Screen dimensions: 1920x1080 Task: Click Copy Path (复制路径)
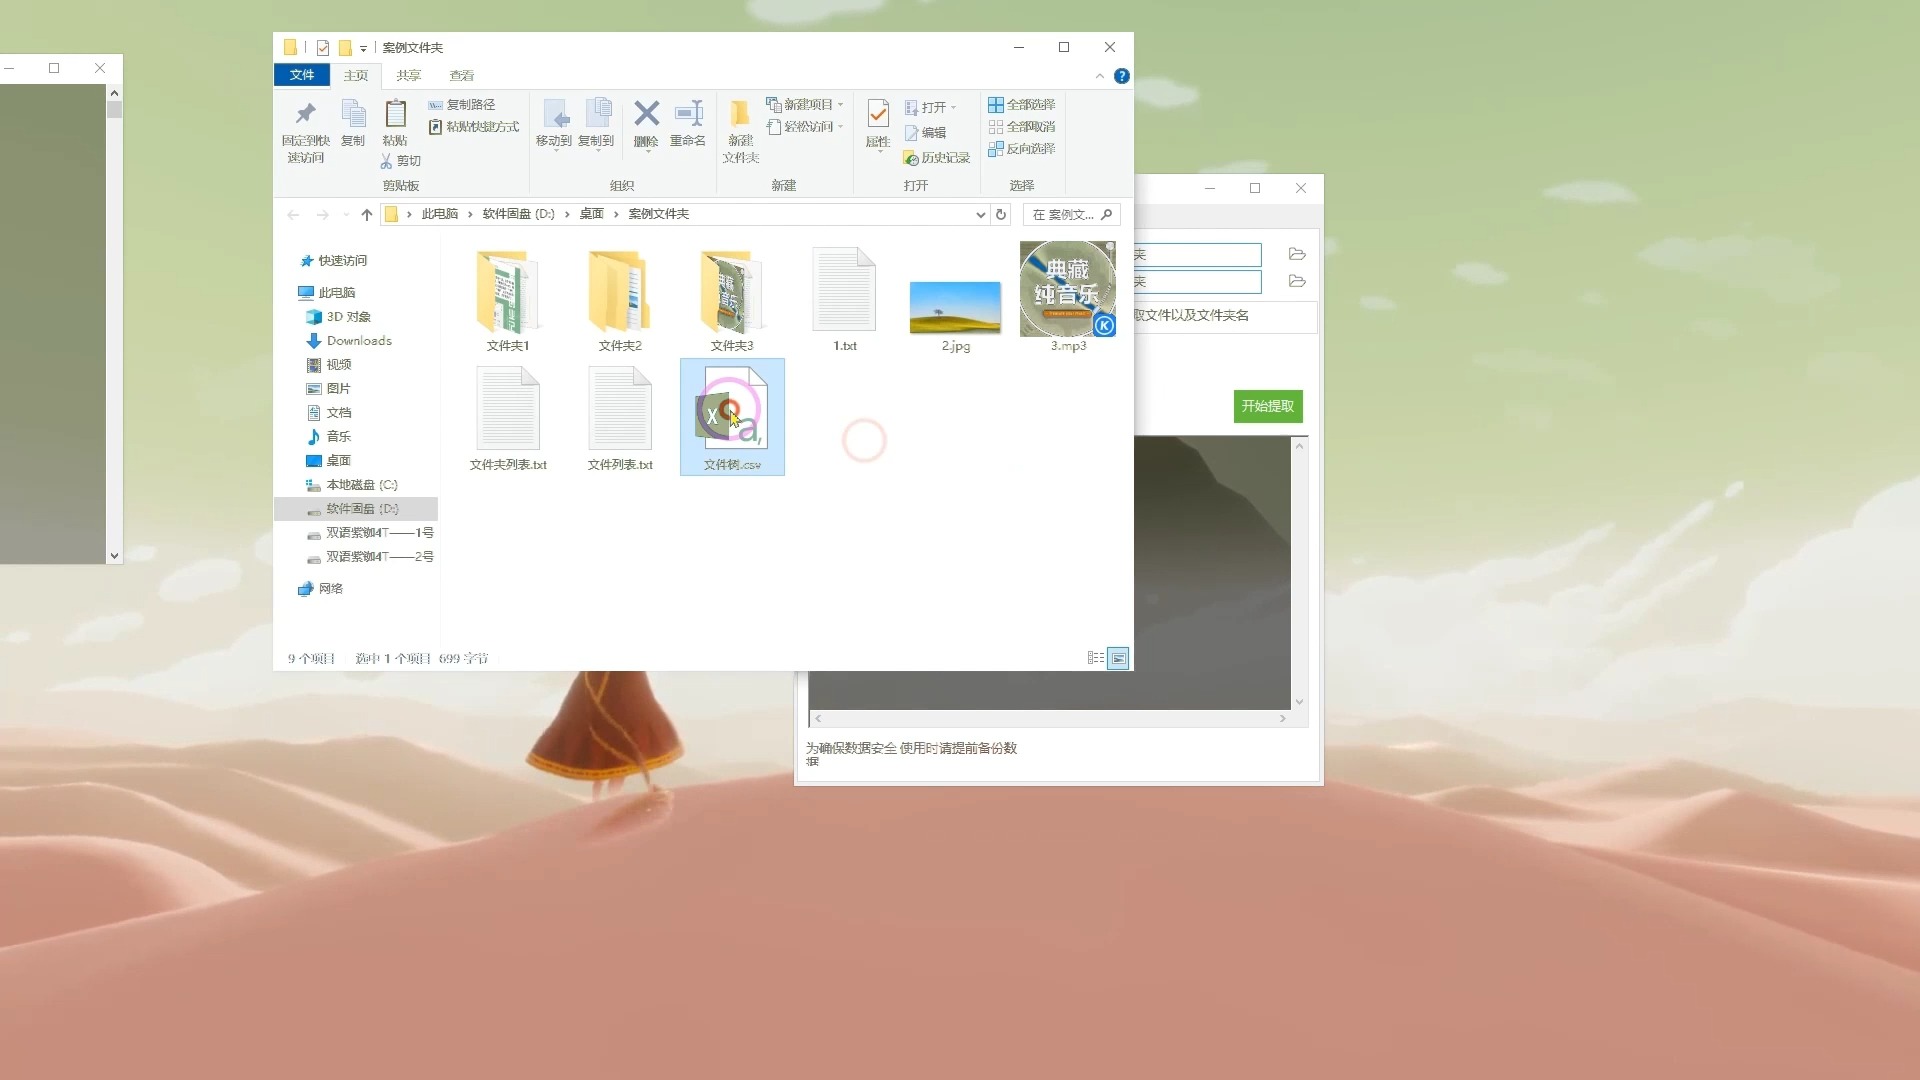click(x=462, y=105)
